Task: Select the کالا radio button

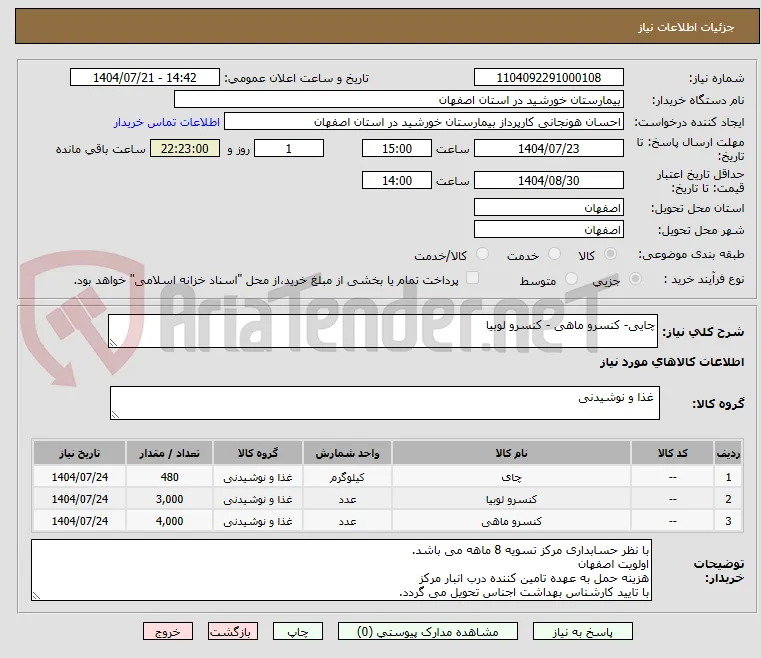Action: point(611,254)
